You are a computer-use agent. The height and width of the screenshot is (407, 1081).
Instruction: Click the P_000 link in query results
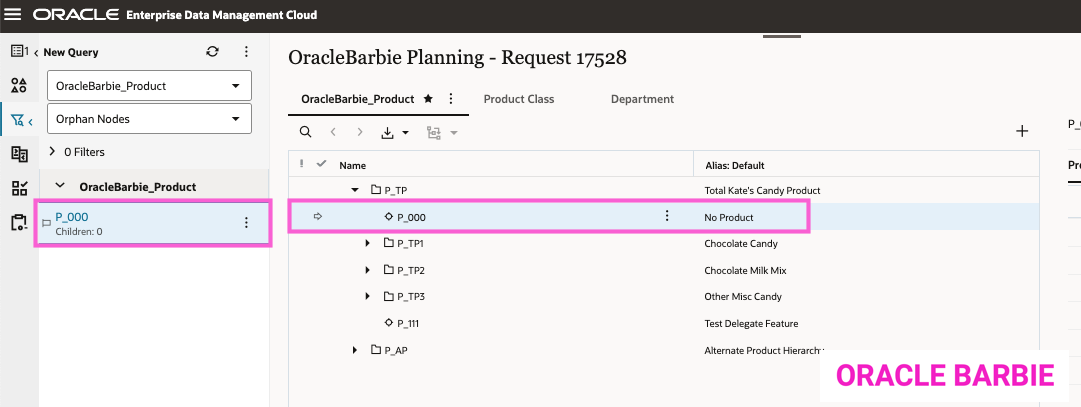pos(72,216)
